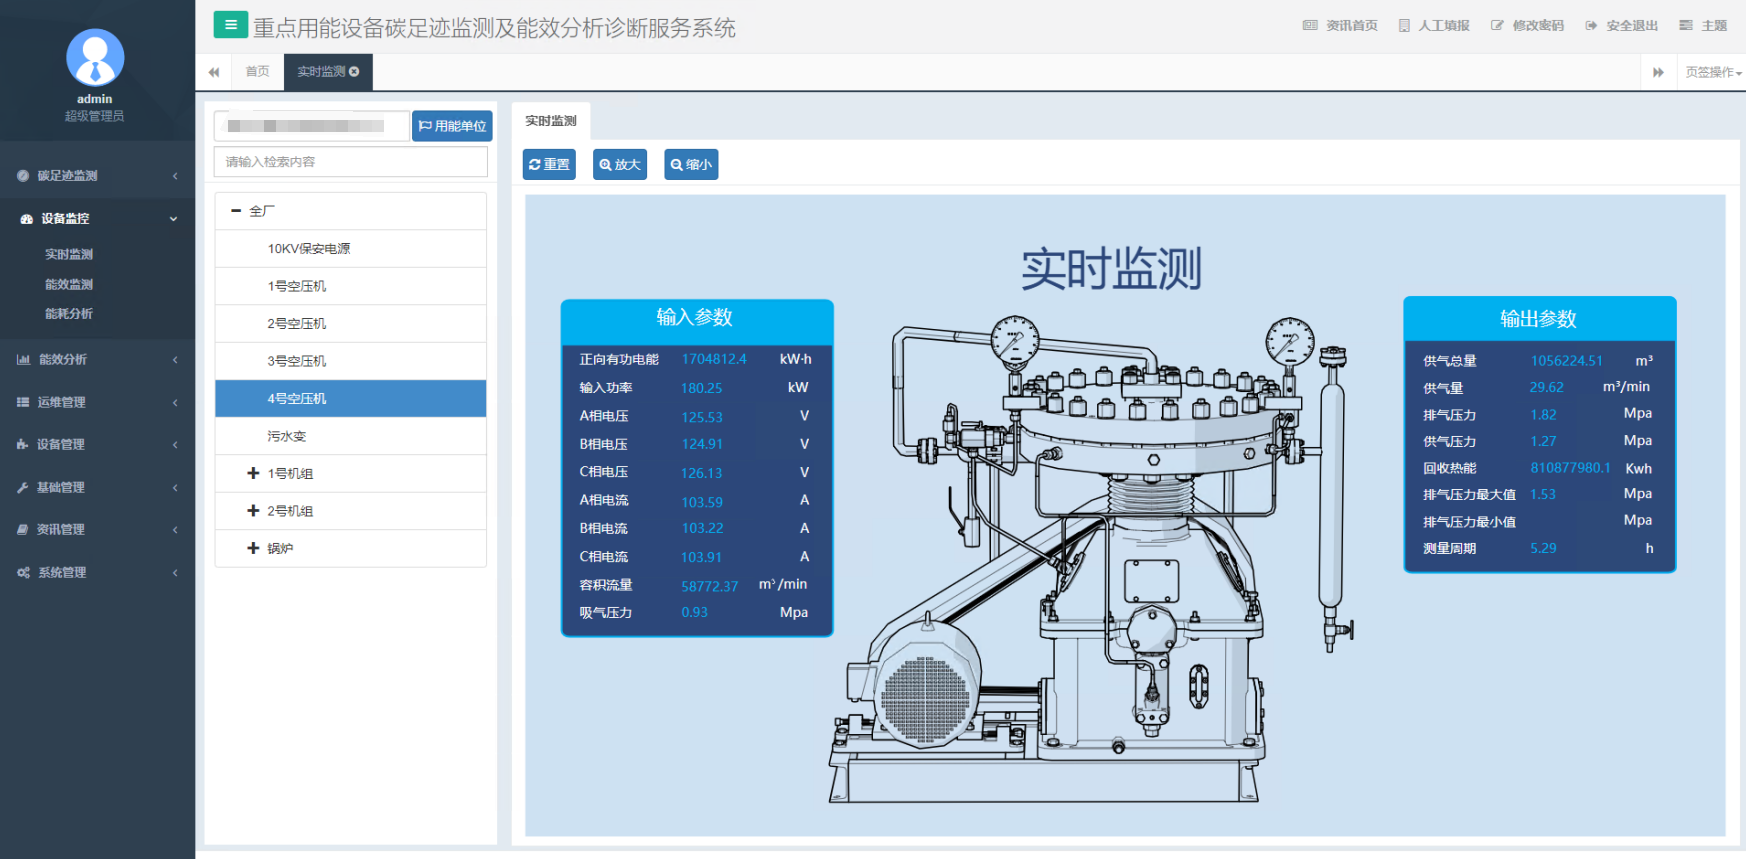1746x859 pixels.
Task: Click the 实时监测 content tab
Action: [x=551, y=121]
